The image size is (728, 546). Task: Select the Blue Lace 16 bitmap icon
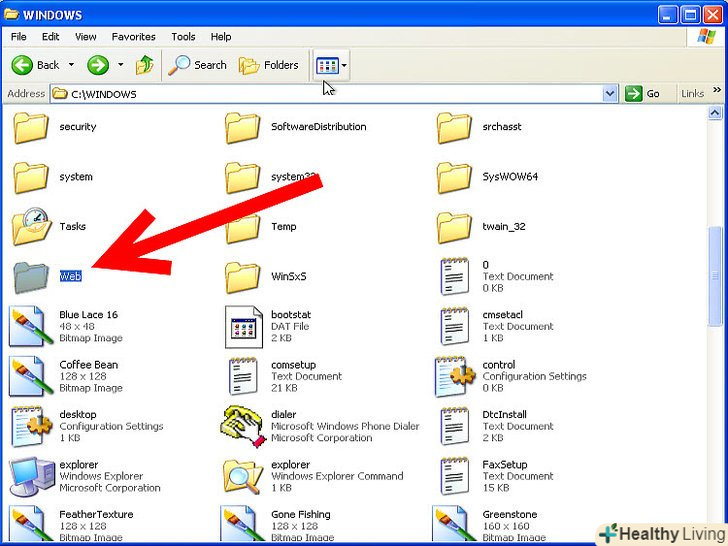point(30,326)
